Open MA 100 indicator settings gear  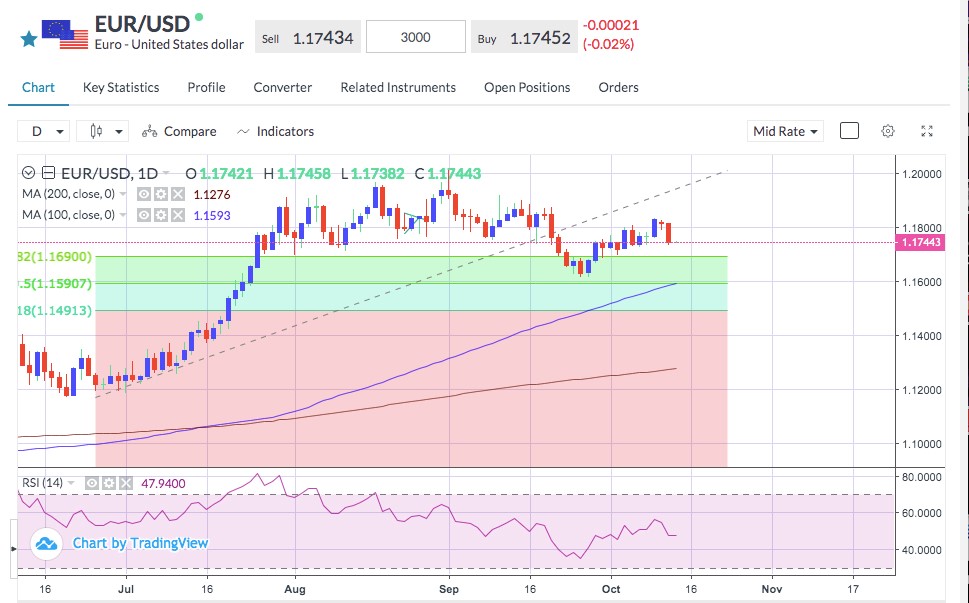coord(161,215)
